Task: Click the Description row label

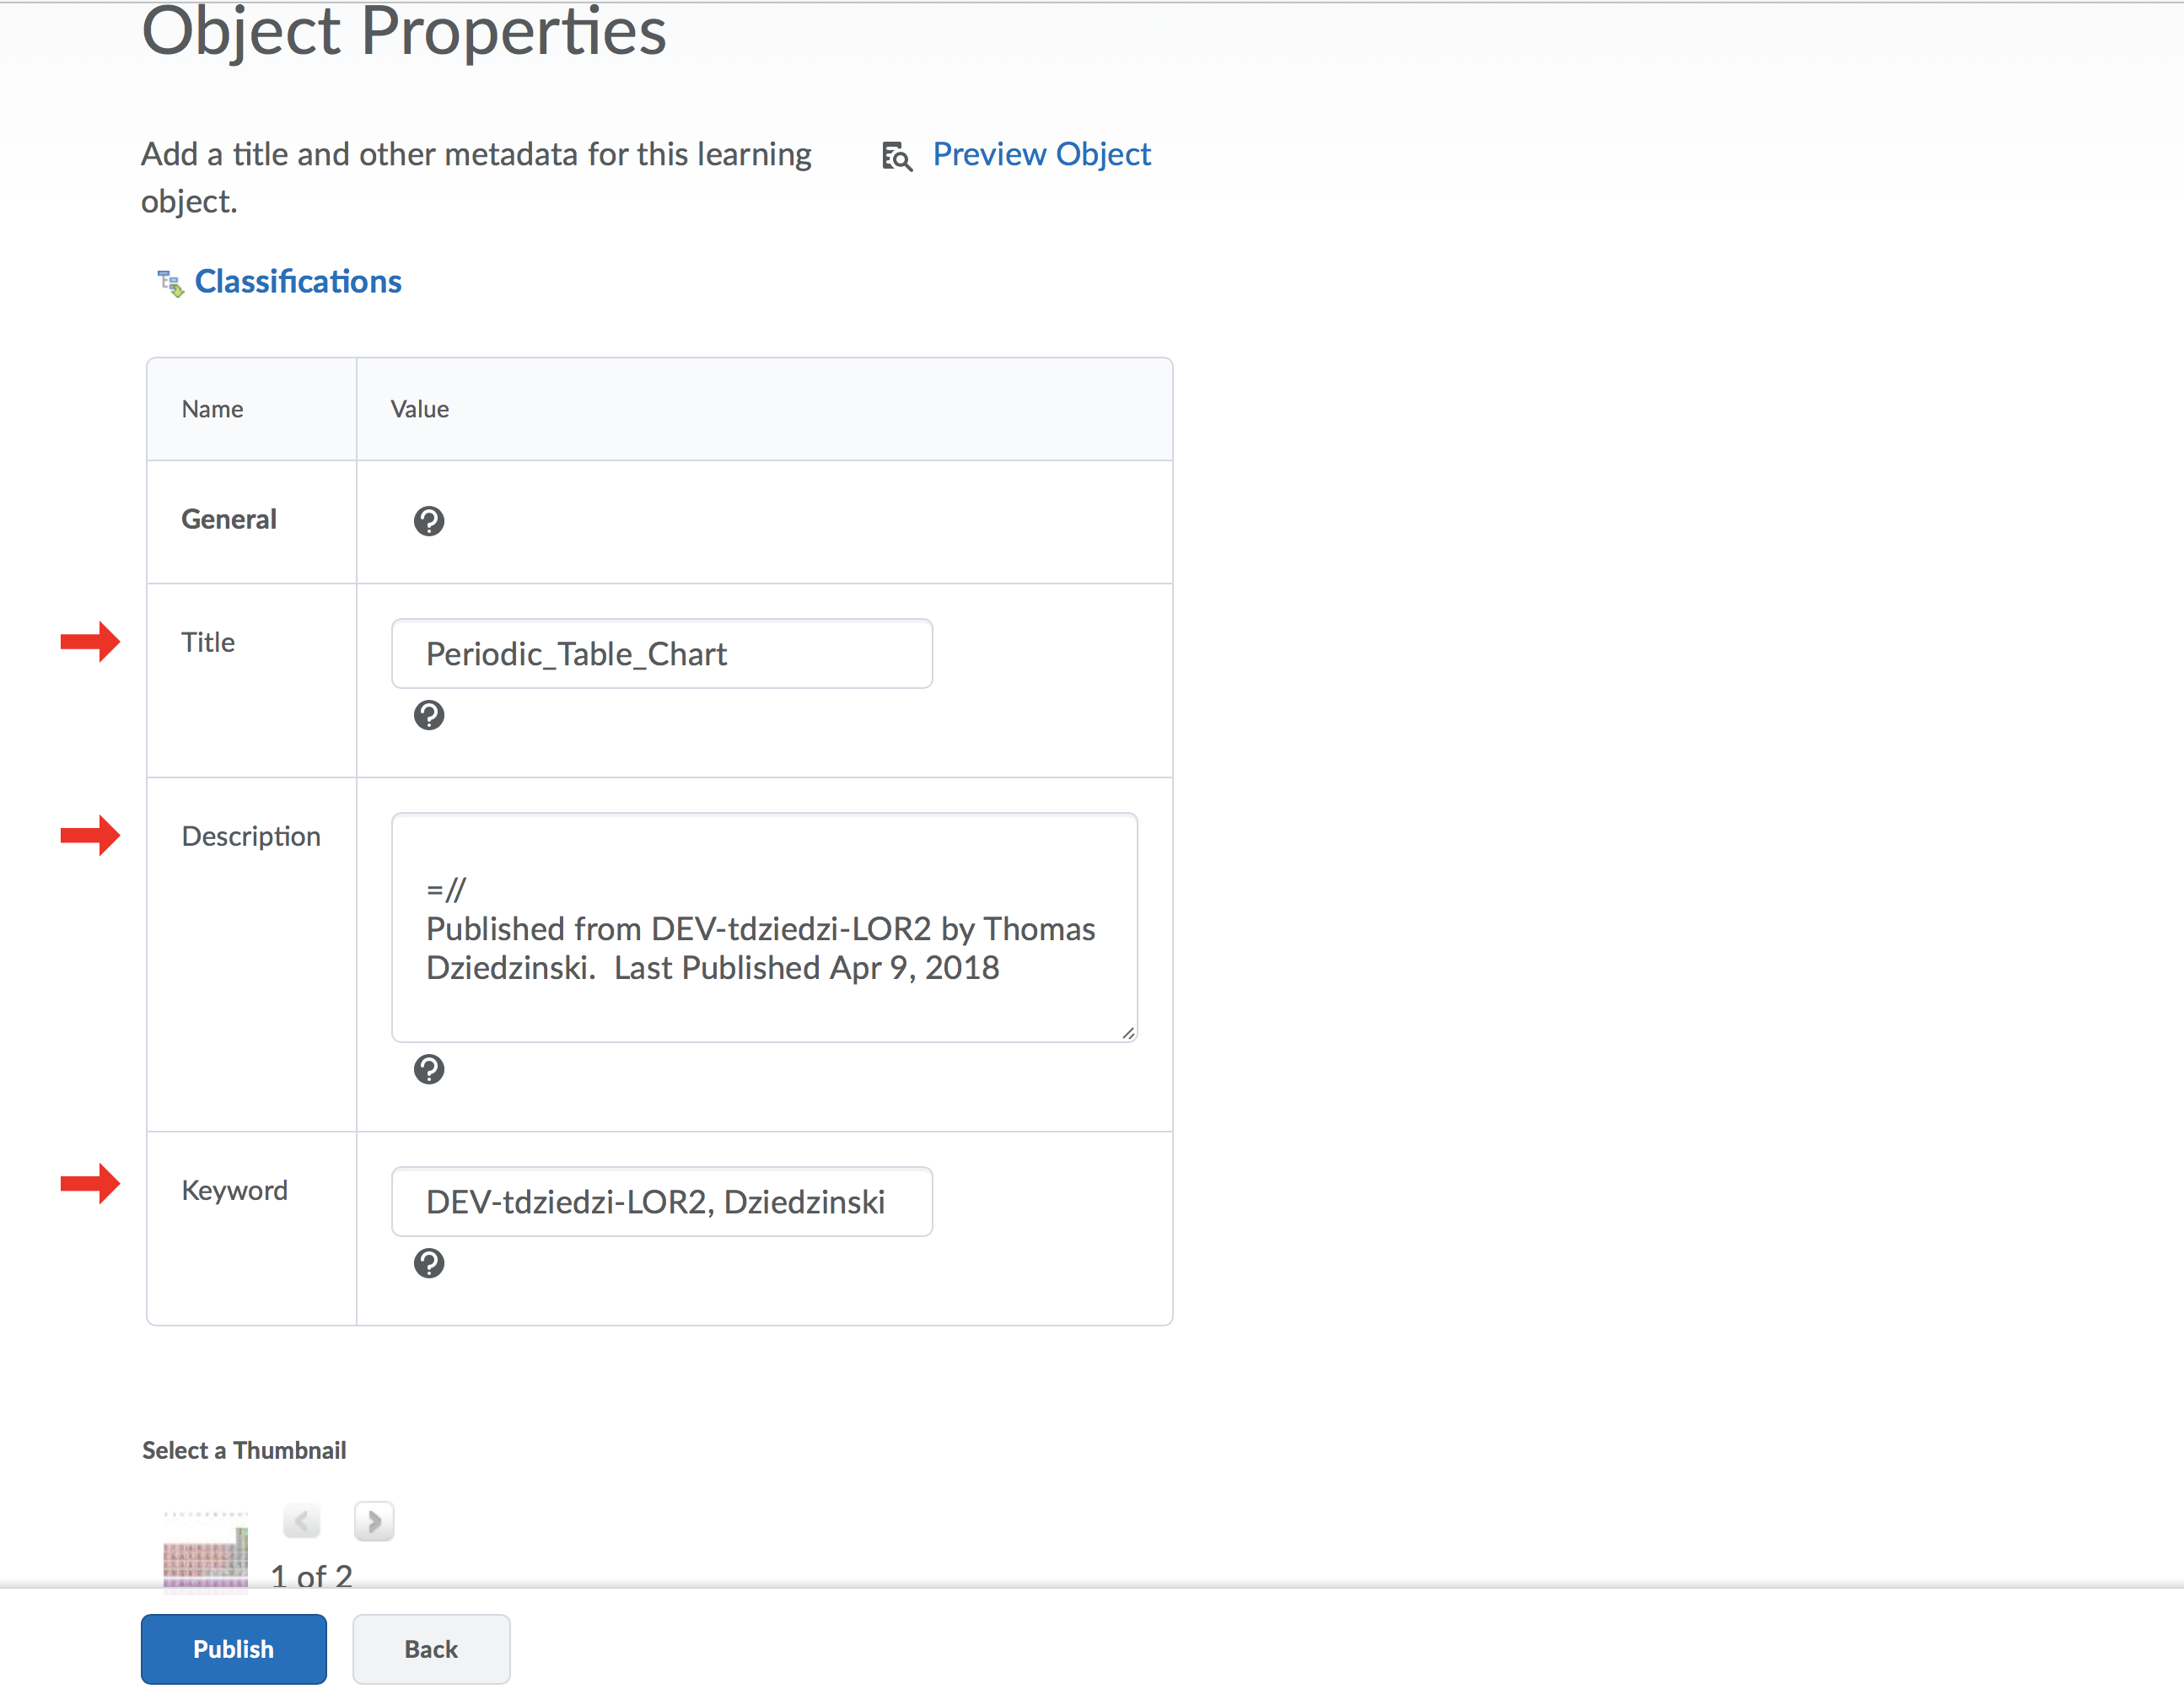Action: click(251, 836)
